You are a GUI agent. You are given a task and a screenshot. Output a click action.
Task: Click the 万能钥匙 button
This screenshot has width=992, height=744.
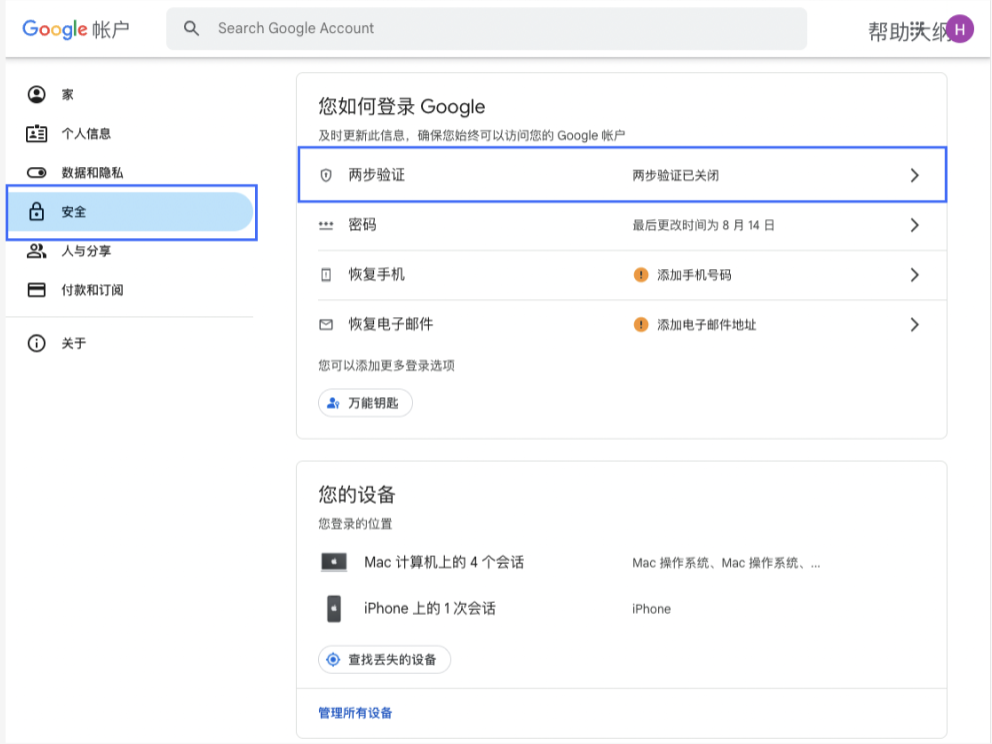coord(365,403)
